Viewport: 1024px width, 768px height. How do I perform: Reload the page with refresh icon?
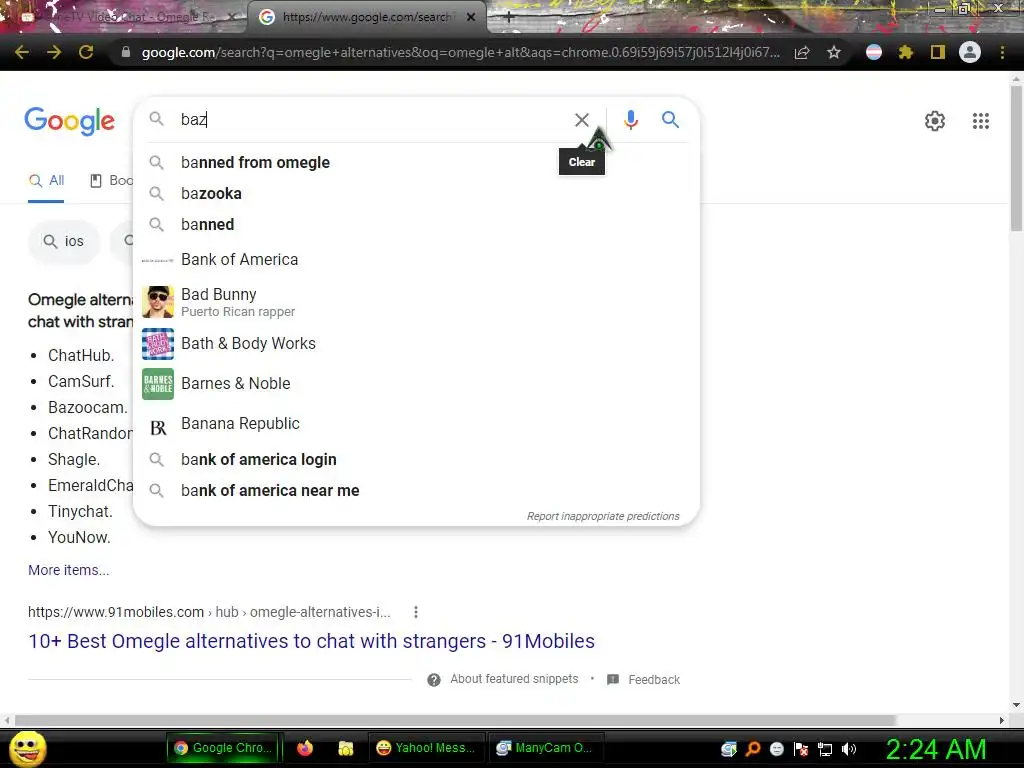click(x=86, y=52)
